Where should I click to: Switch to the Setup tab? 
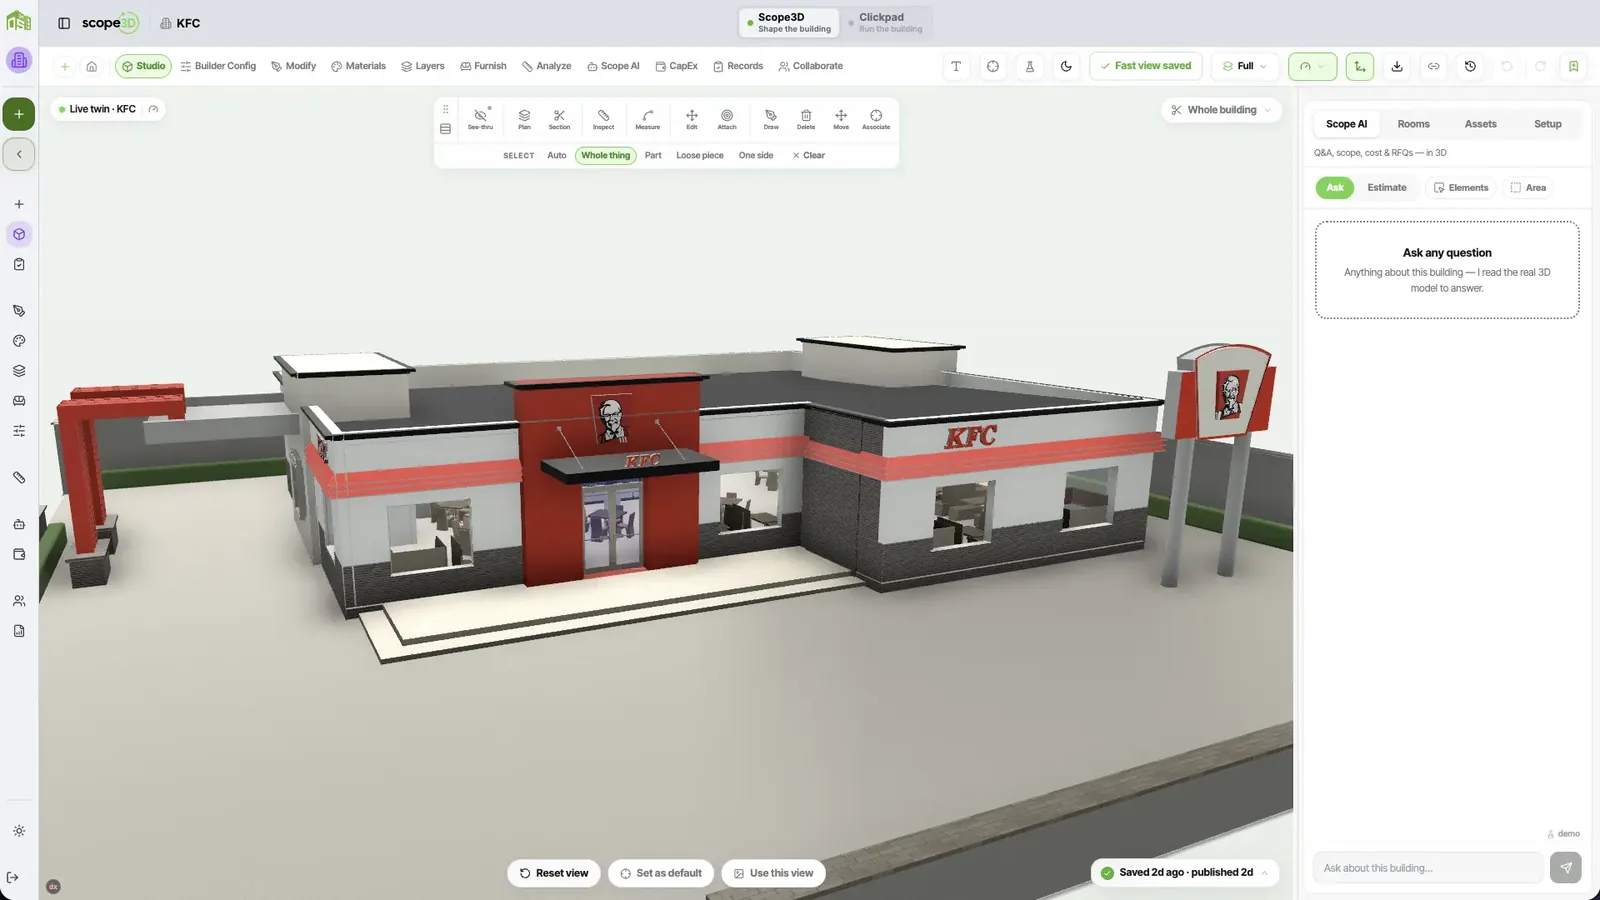pos(1547,124)
